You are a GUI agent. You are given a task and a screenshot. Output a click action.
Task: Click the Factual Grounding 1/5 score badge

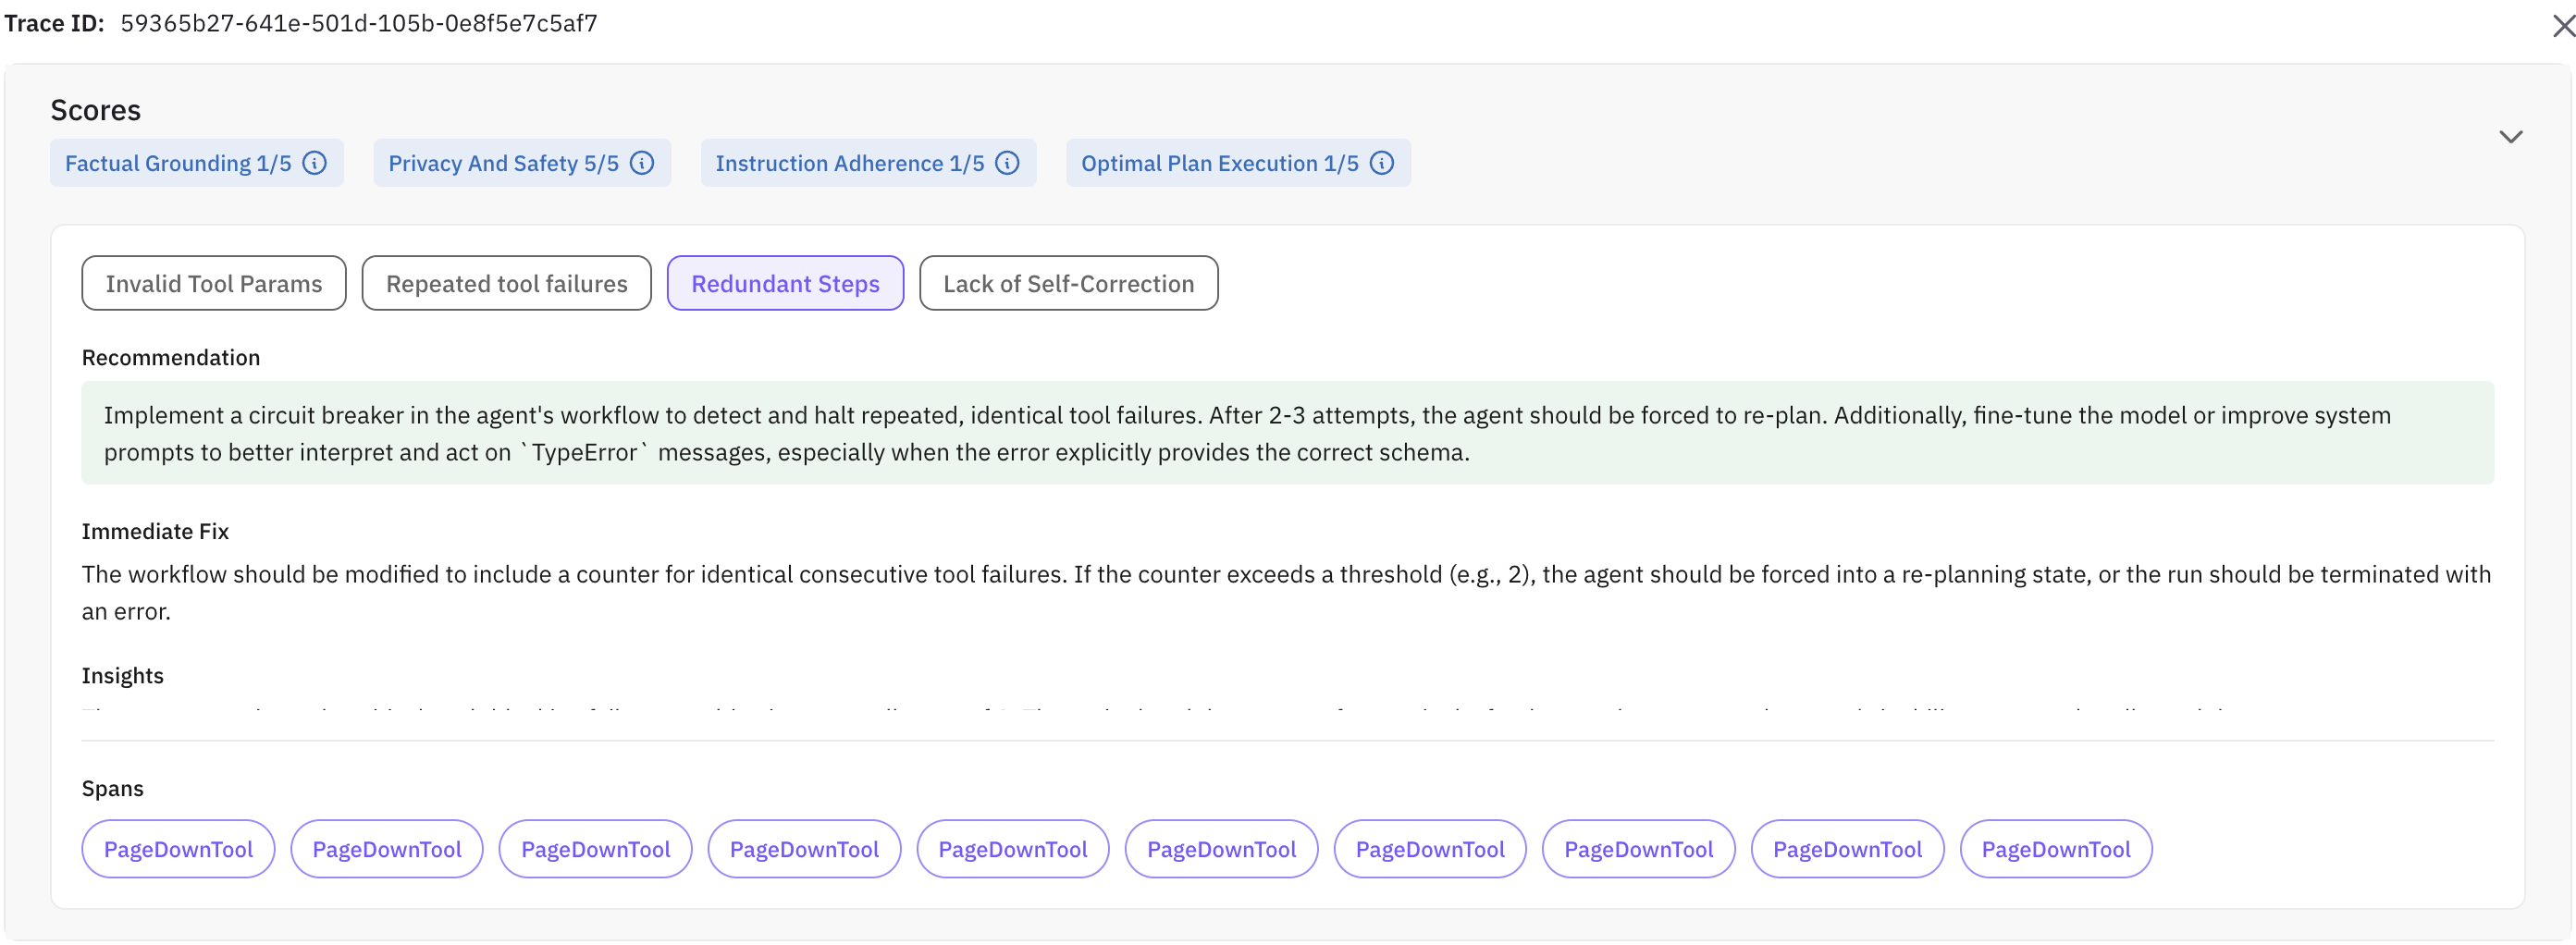pos(178,163)
